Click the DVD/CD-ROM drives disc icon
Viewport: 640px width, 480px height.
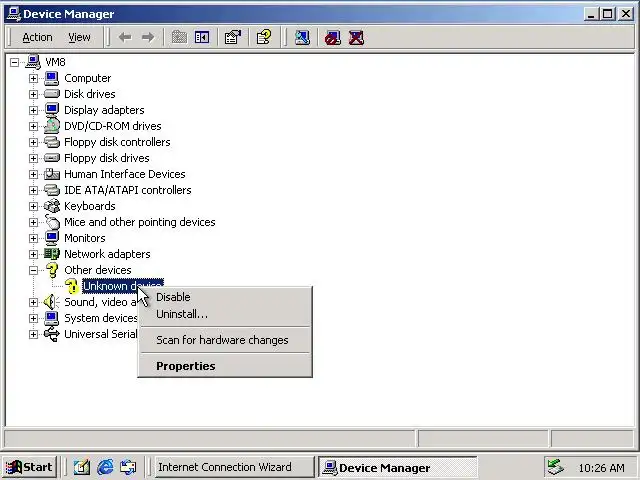pyautogui.click(x=52, y=126)
